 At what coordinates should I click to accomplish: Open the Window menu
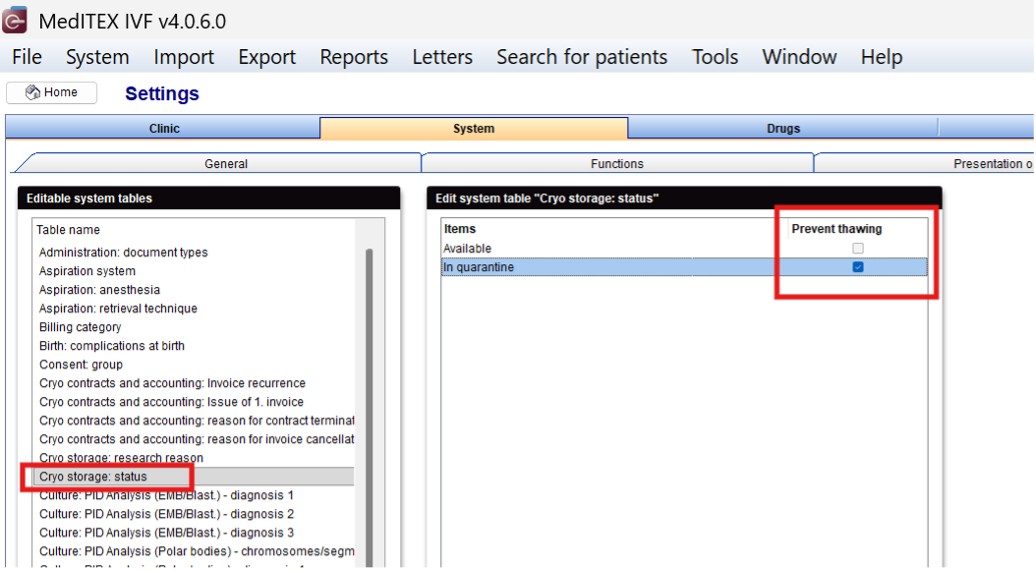pyautogui.click(x=799, y=57)
